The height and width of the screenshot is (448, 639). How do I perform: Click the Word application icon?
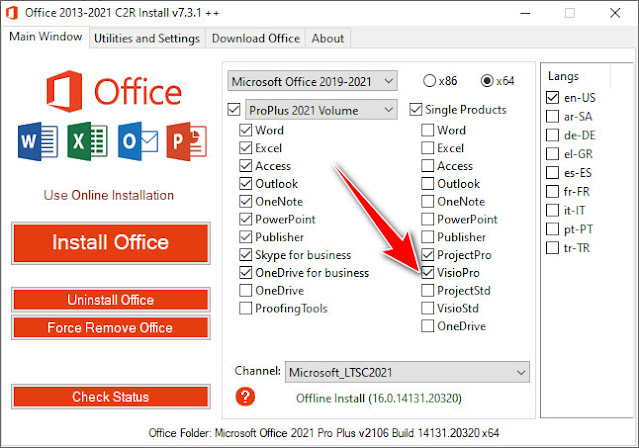(x=37, y=141)
